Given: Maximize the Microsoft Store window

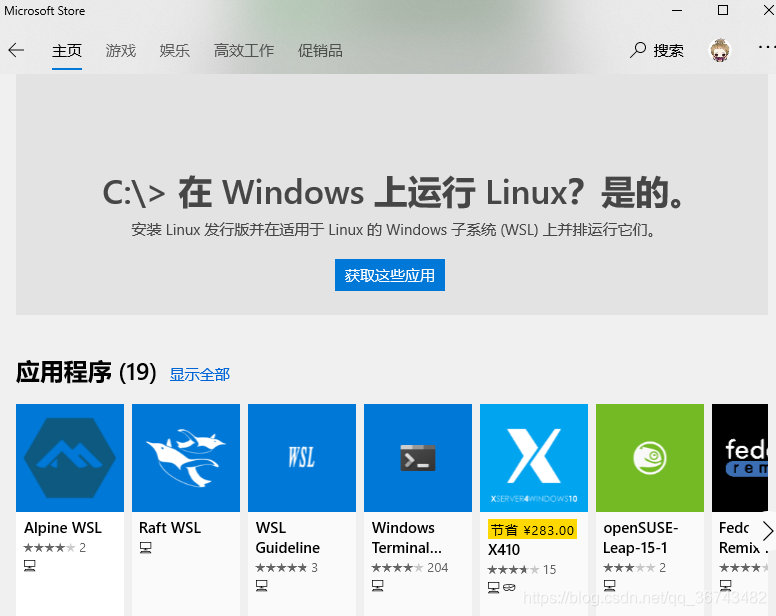Looking at the screenshot, I should pos(723,10).
